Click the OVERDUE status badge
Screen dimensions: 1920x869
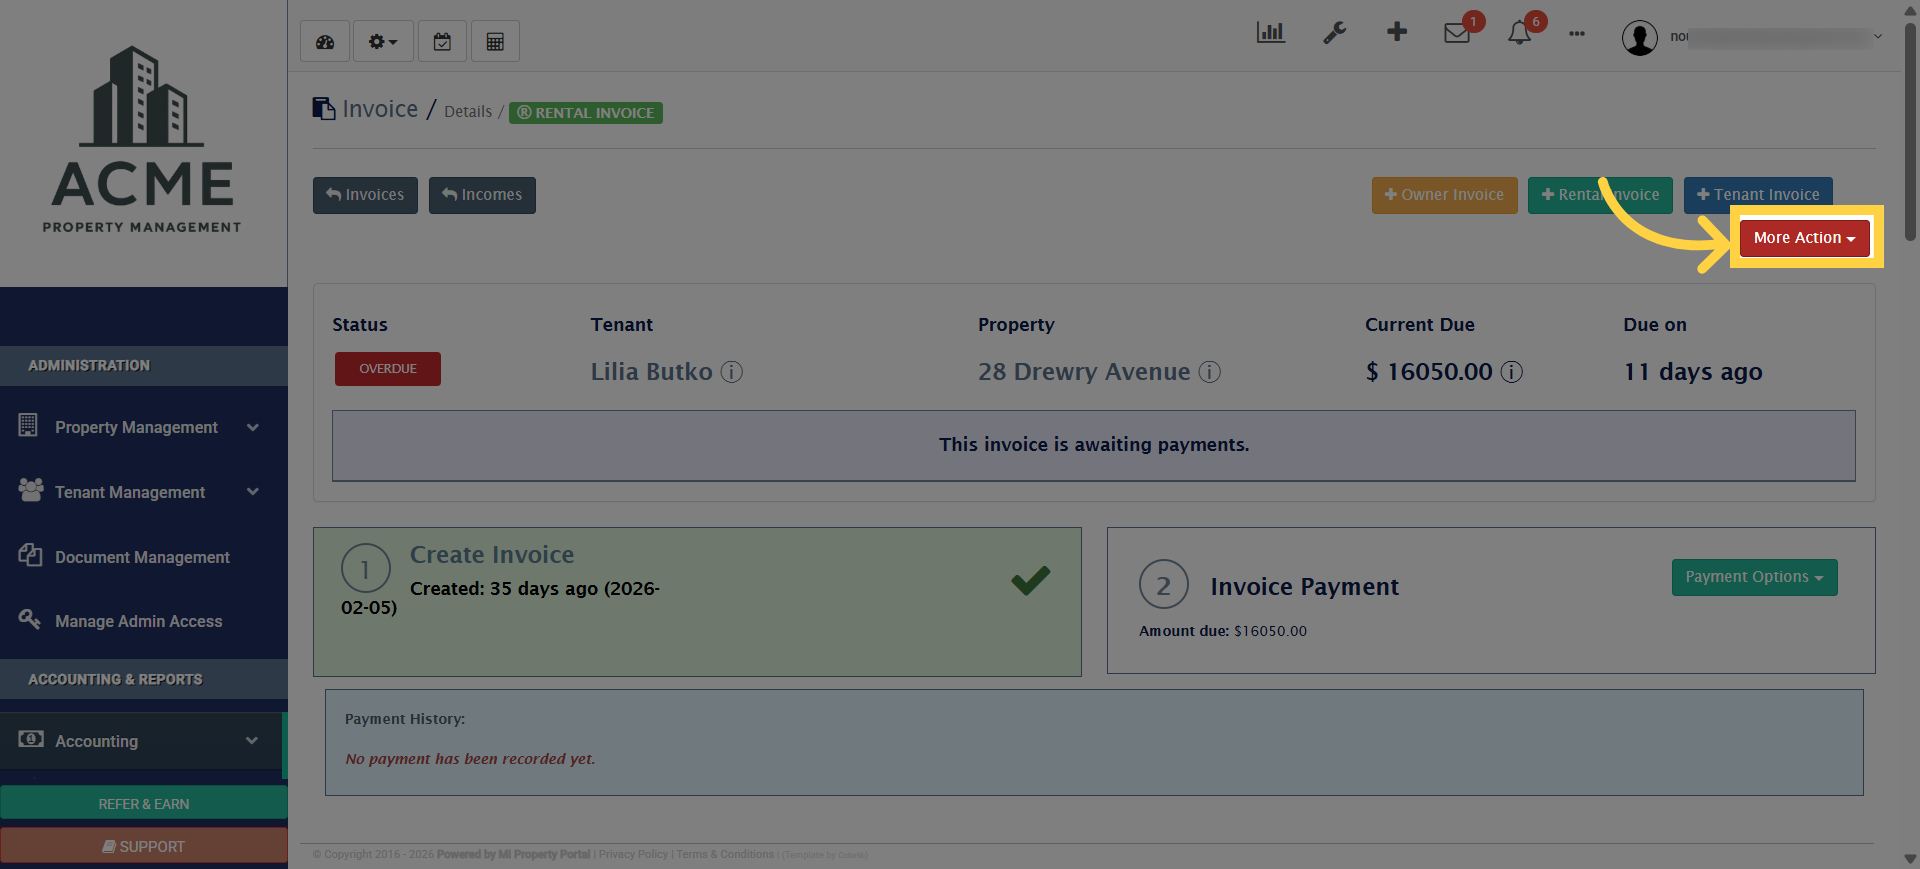388,369
